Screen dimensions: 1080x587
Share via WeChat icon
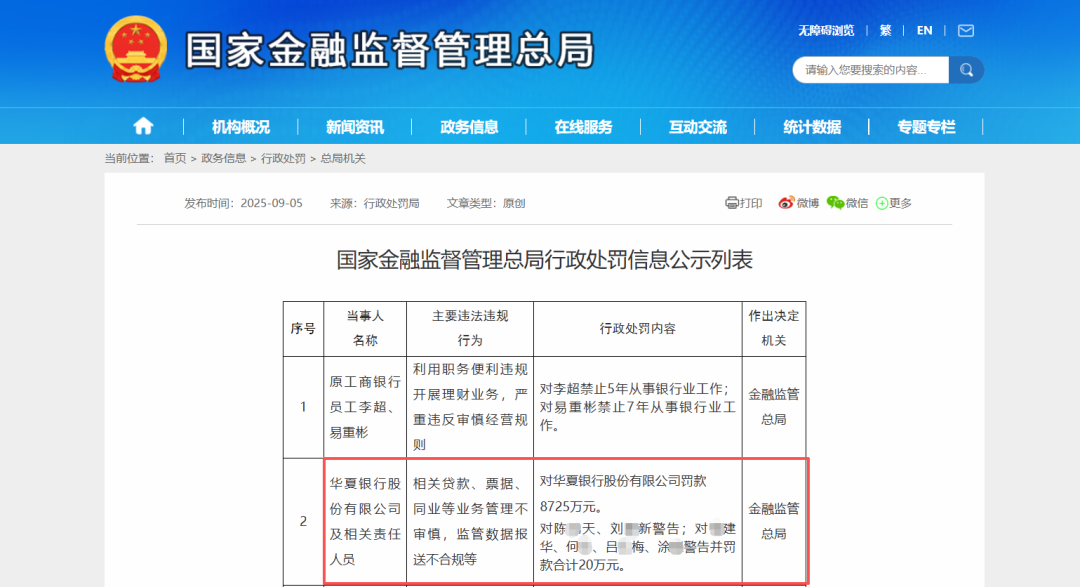(x=835, y=203)
